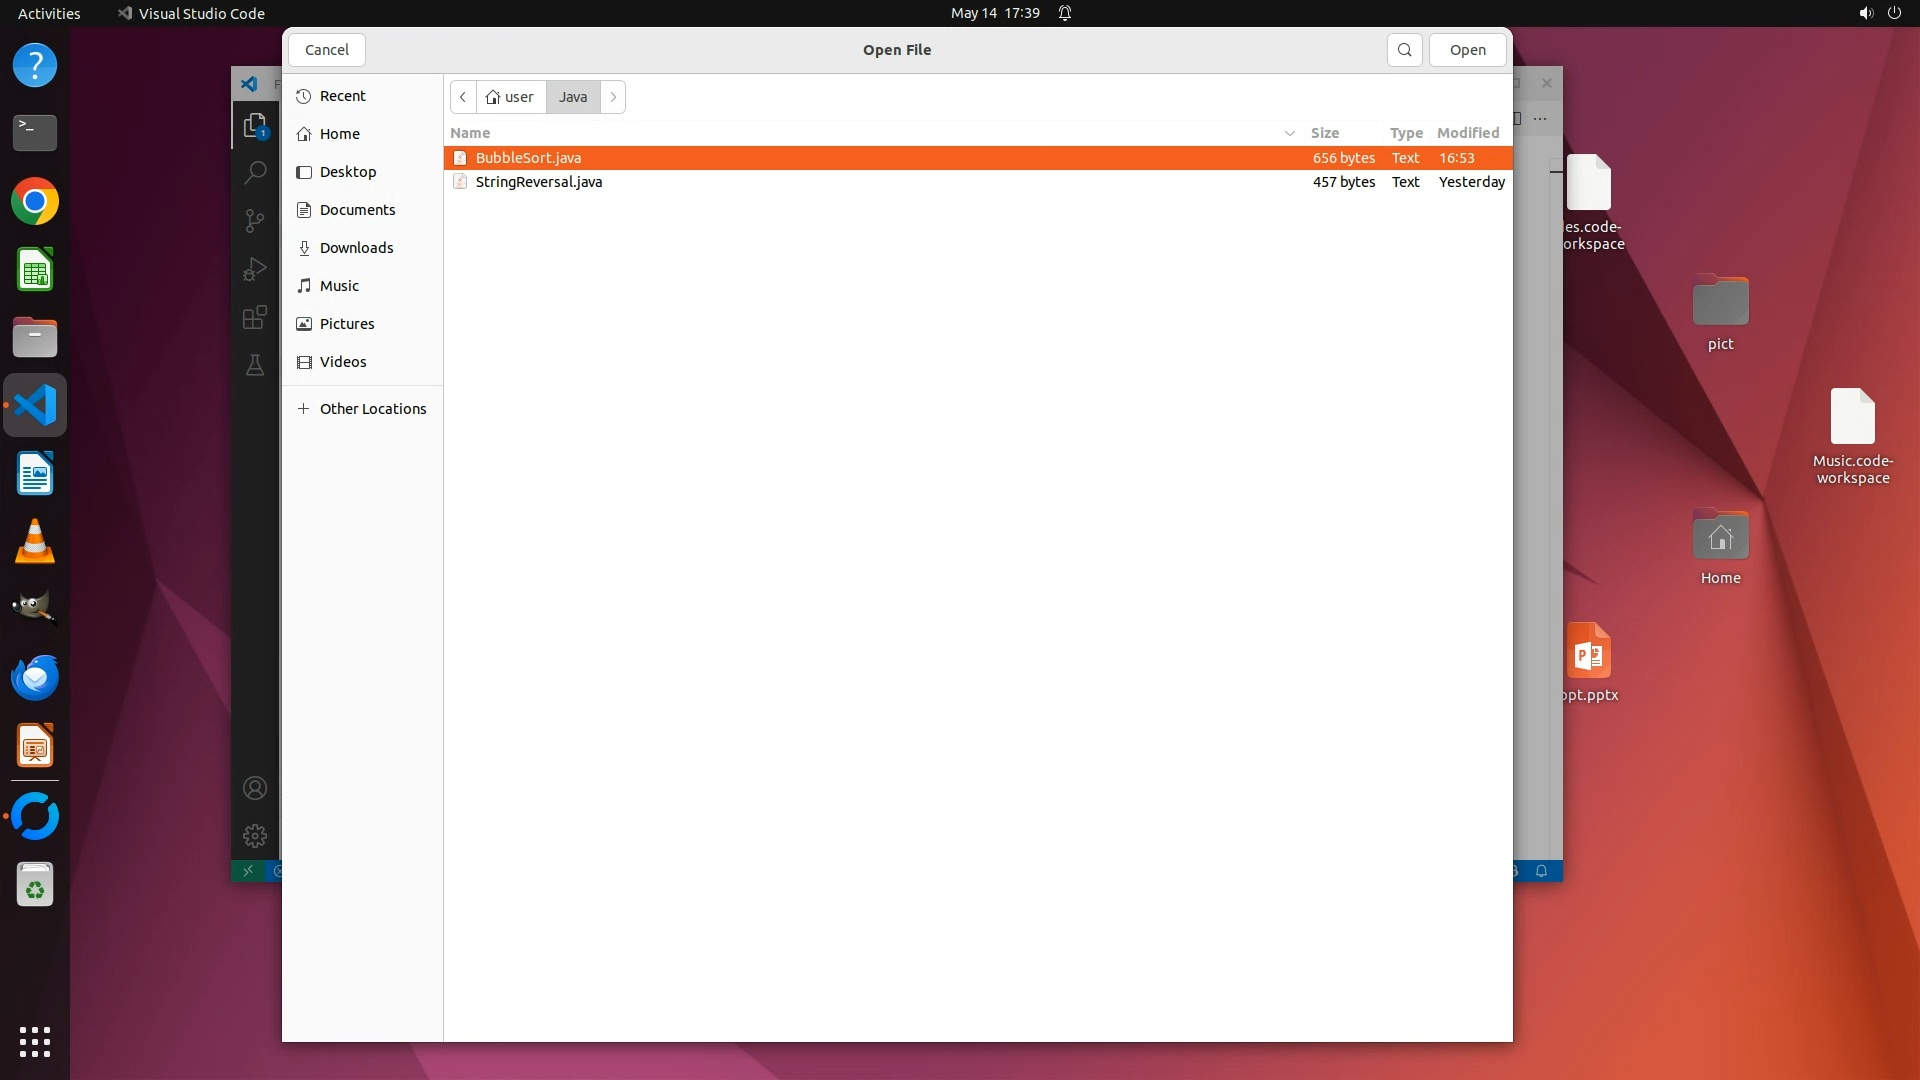Toggle sort order arrow in Name column
Viewport: 1920px width, 1080px height.
tap(1289, 133)
